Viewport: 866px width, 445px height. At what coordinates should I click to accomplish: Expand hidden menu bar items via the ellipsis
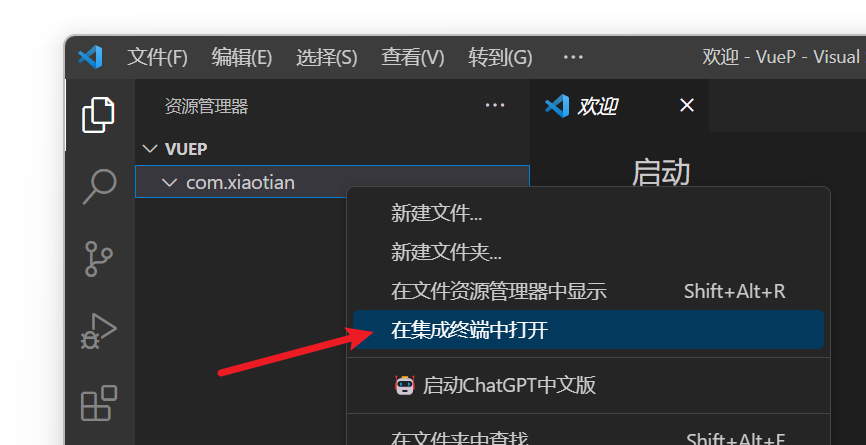click(573, 57)
